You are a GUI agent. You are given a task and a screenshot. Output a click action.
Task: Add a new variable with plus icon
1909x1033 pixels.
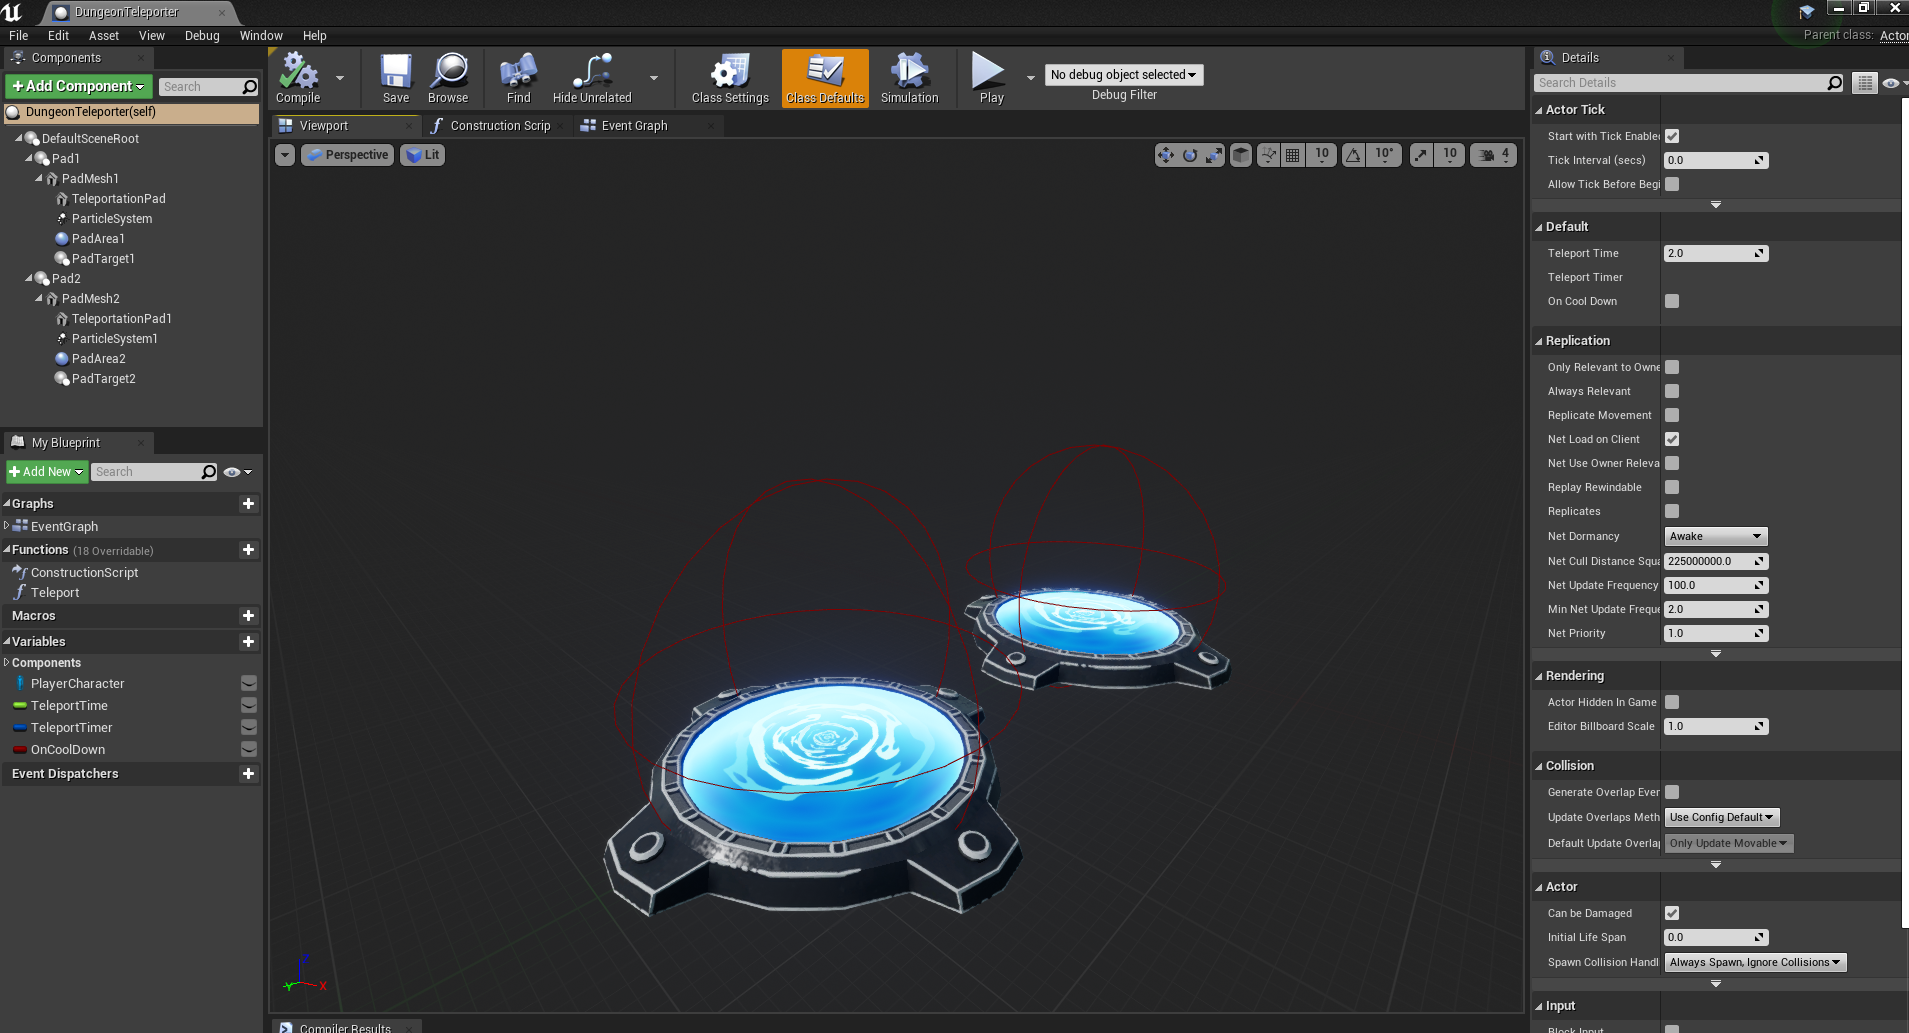coord(249,642)
